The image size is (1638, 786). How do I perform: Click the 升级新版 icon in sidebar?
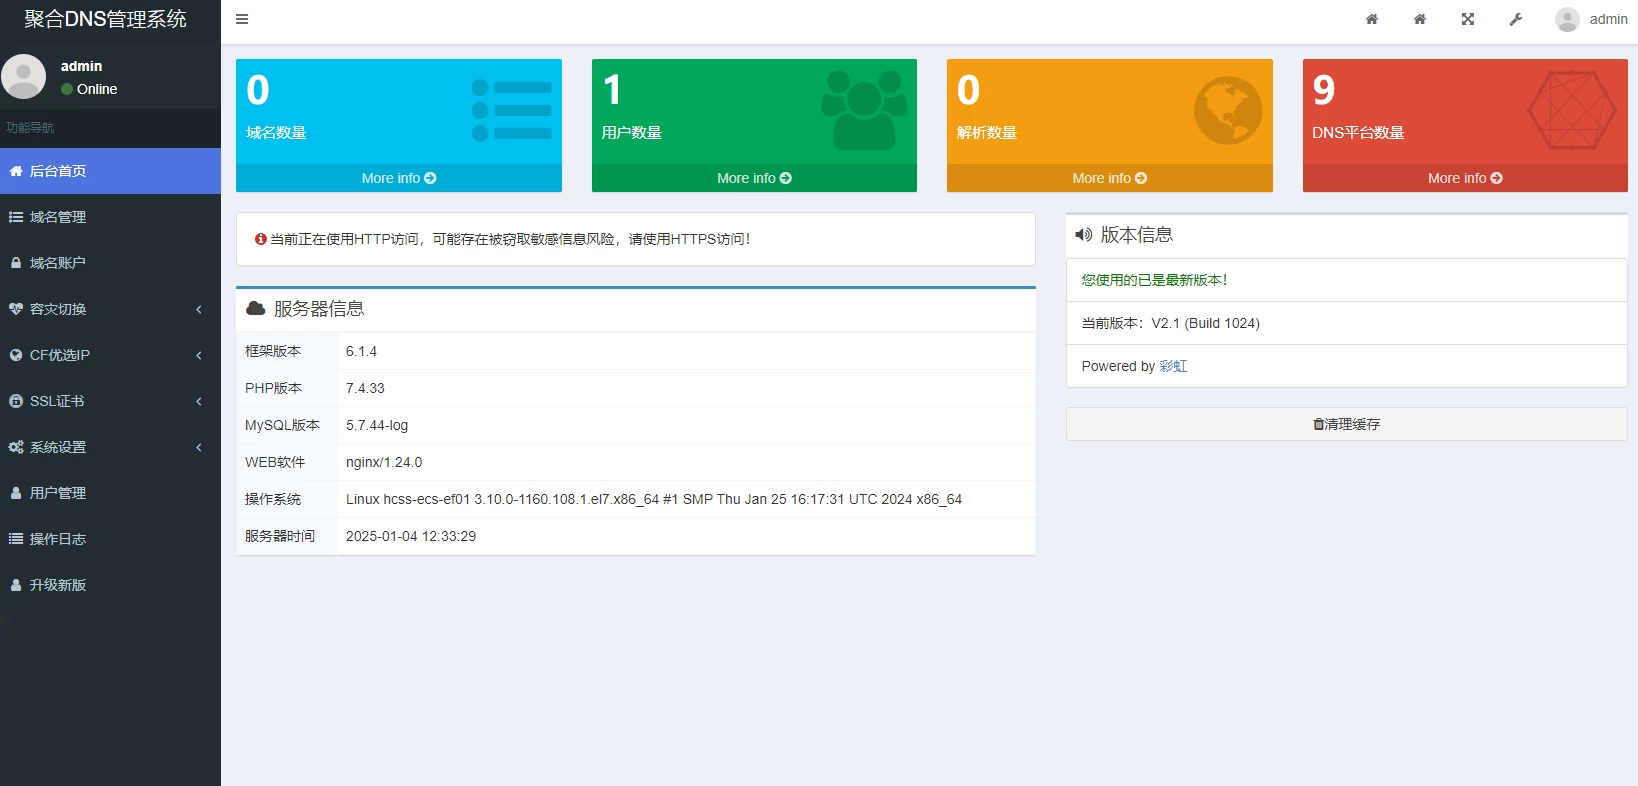[16, 585]
